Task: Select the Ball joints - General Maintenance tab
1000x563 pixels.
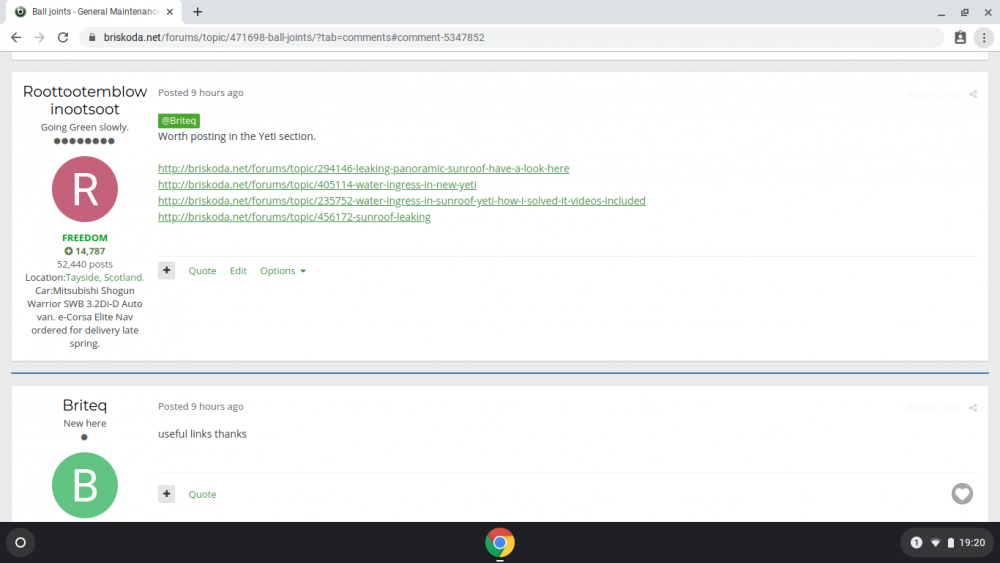Action: (94, 11)
